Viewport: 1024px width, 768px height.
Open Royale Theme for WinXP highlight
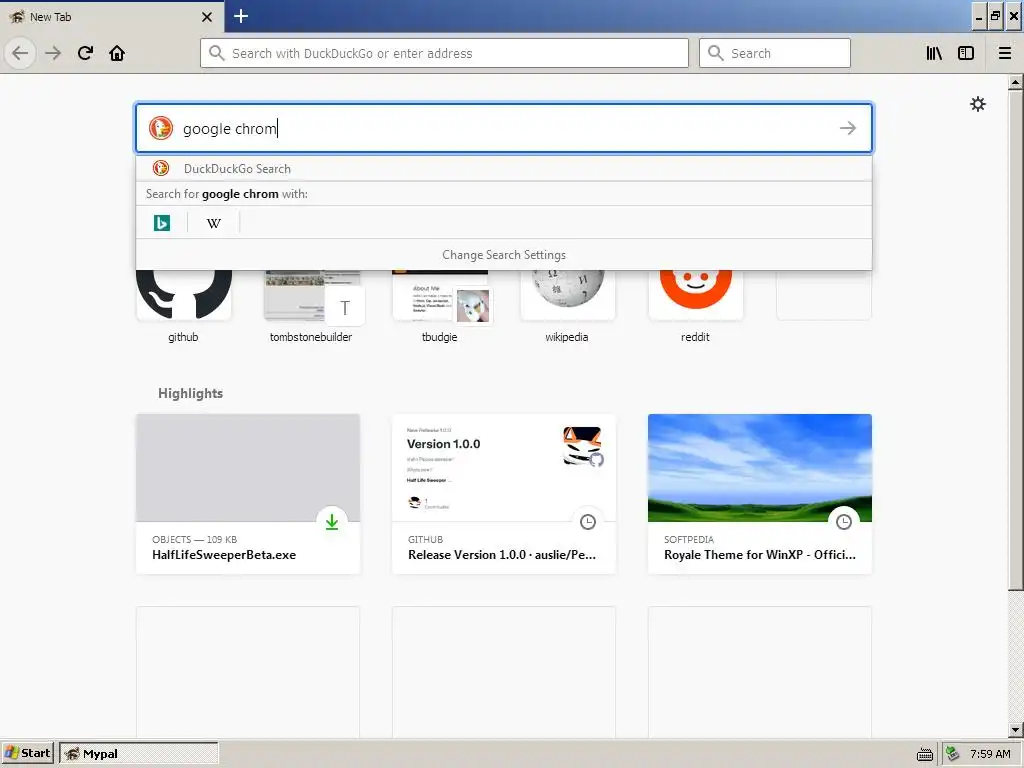[760, 494]
